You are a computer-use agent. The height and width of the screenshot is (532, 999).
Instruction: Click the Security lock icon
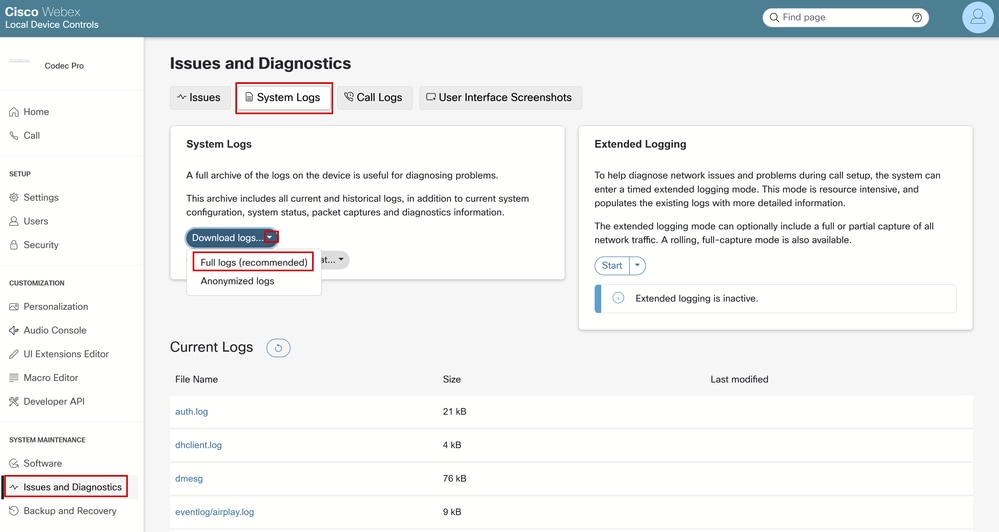[x=13, y=245]
